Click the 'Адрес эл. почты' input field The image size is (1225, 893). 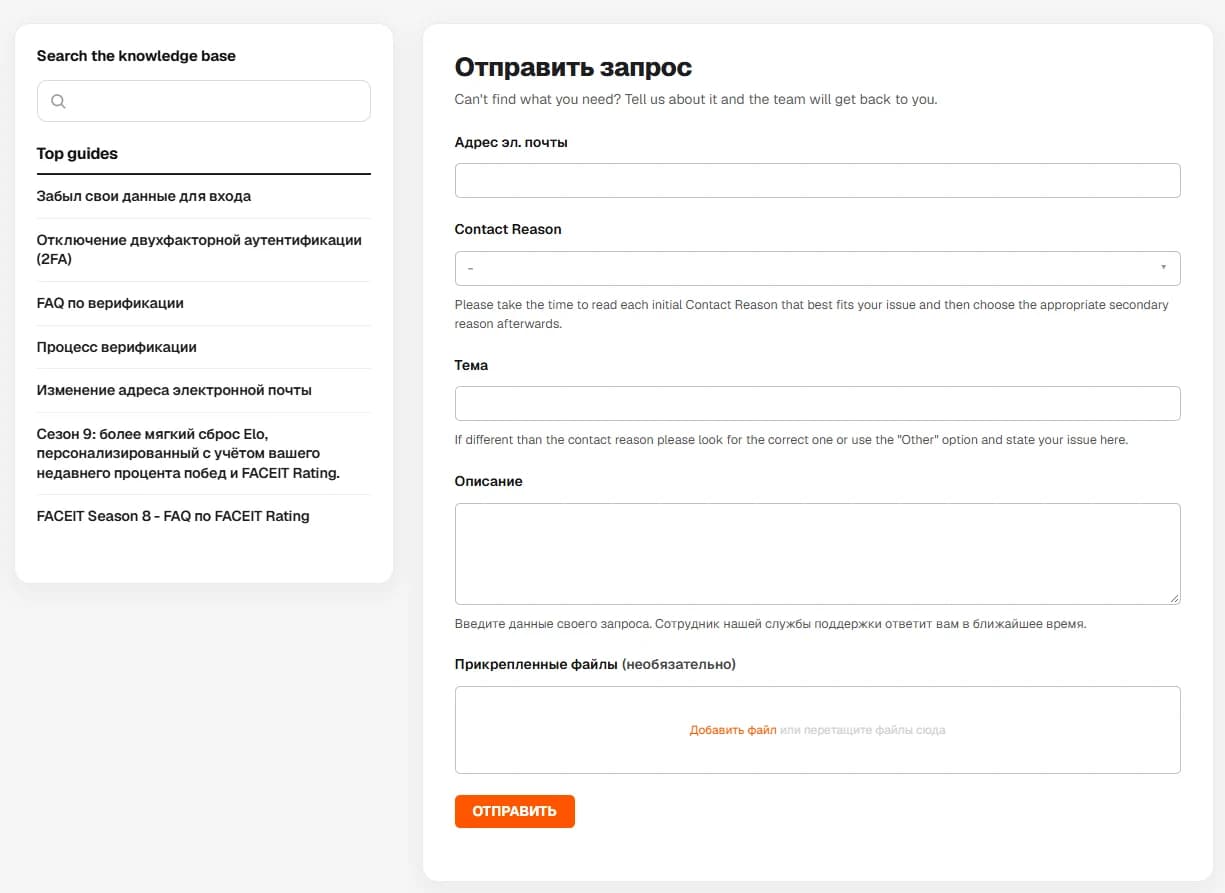tap(817, 181)
